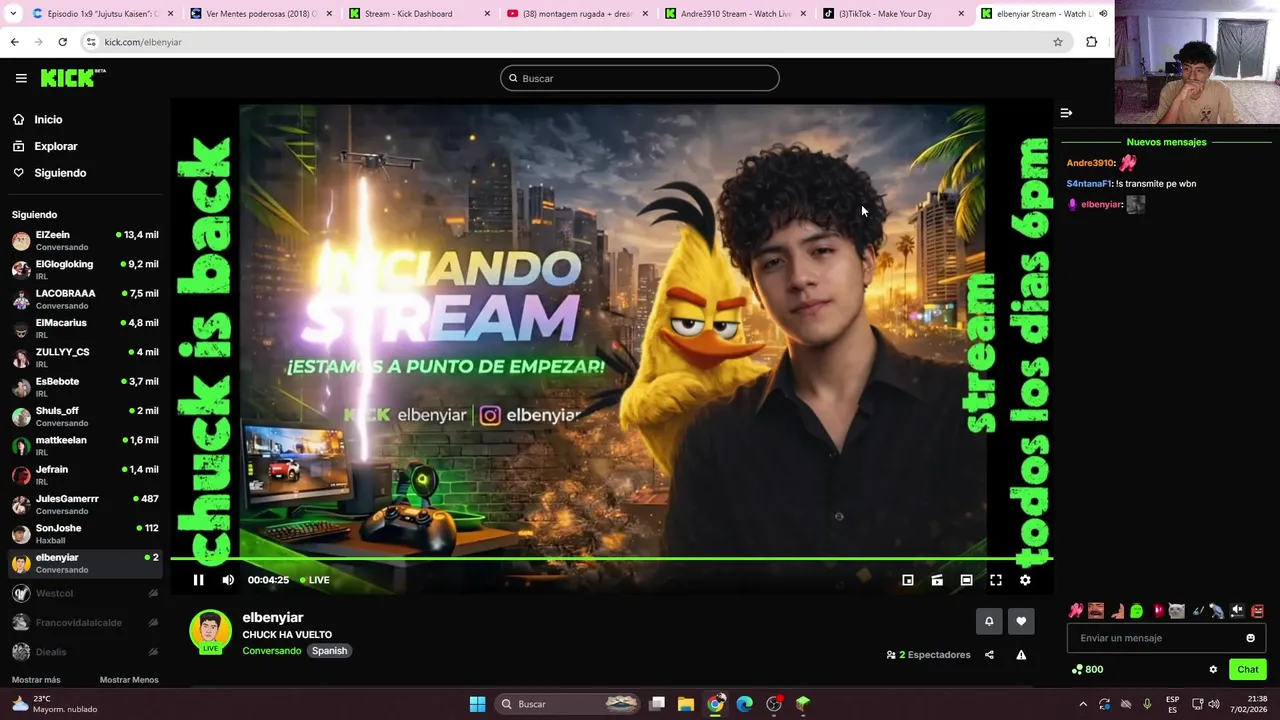This screenshot has width=1280, height=720.
Task: Insert the crying cat emote
Action: (x=1176, y=611)
